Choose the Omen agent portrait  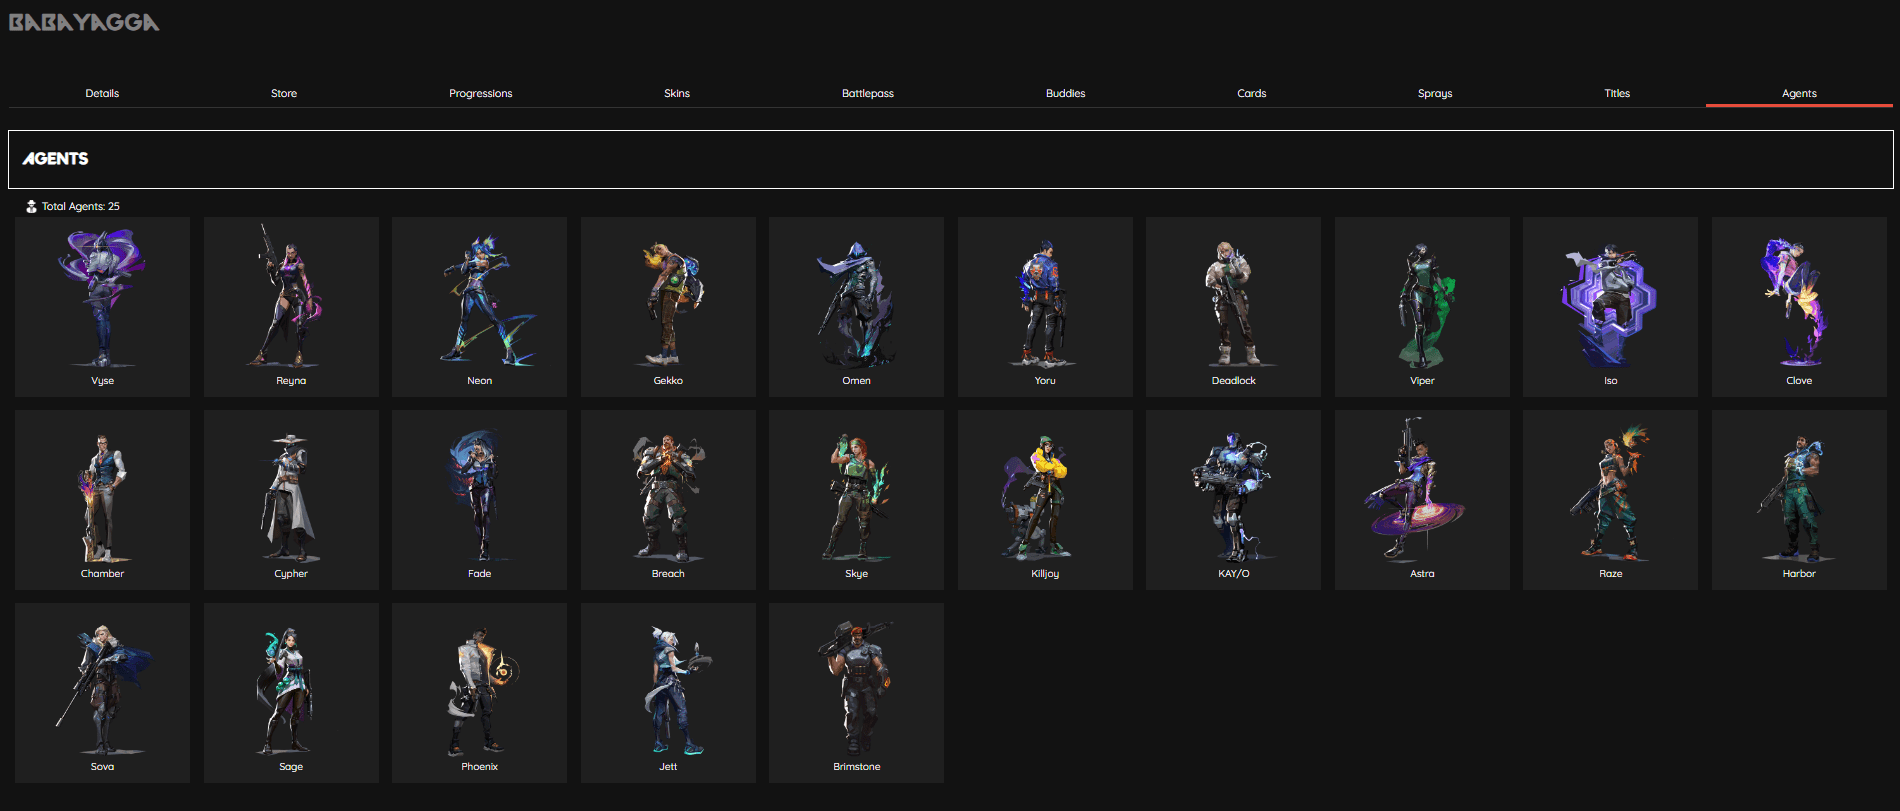tap(856, 298)
